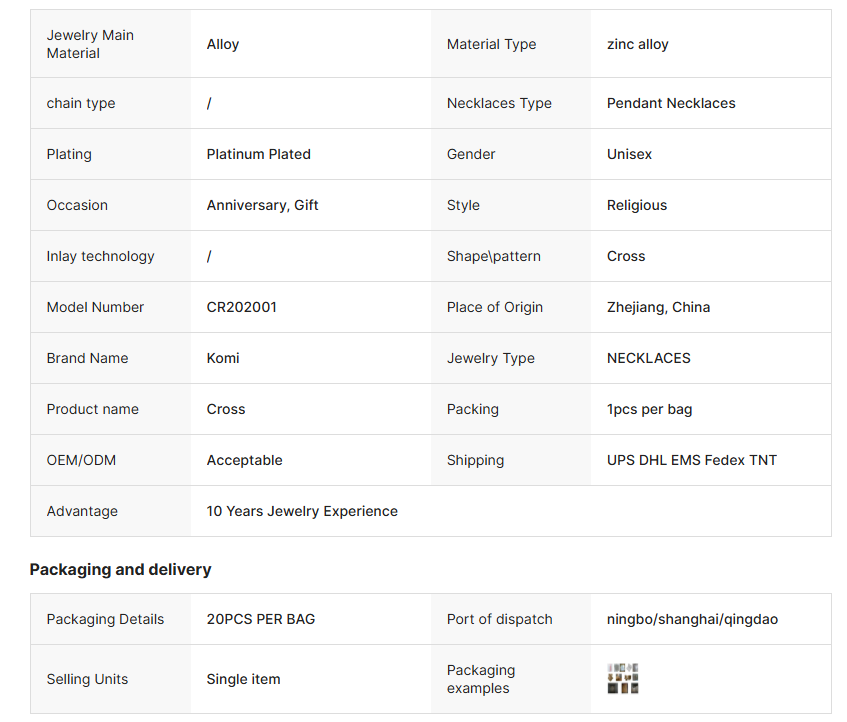Click the Pendant Necklaces value

coord(671,103)
